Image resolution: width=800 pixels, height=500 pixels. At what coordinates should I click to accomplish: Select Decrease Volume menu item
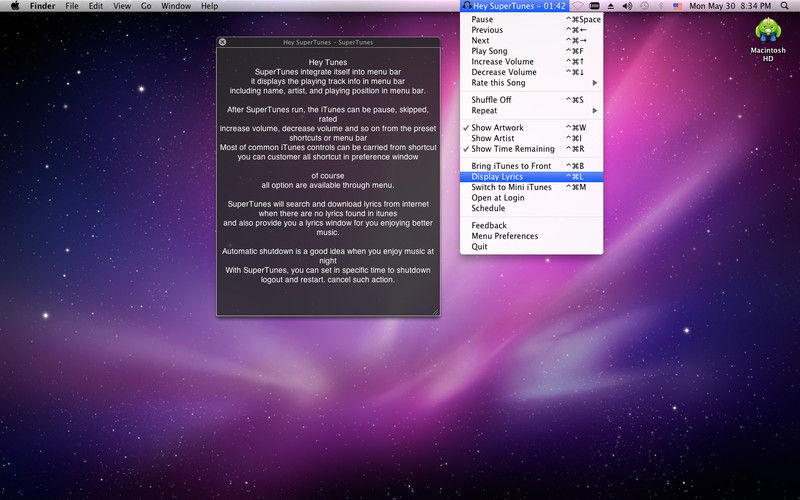[531, 72]
